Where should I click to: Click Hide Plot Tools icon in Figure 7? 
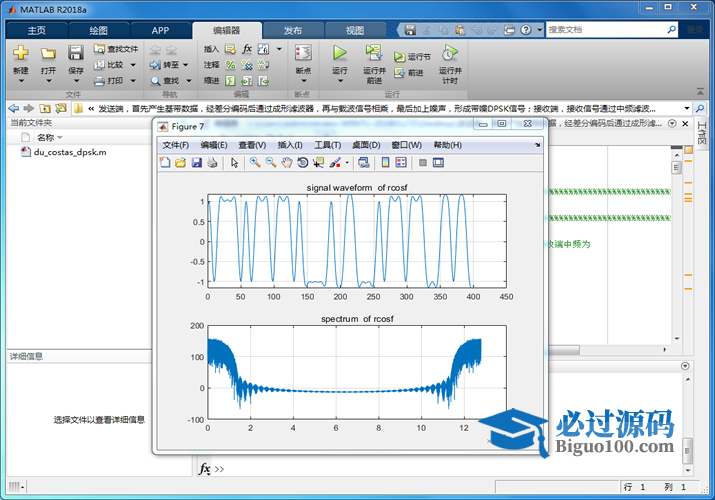(423, 162)
